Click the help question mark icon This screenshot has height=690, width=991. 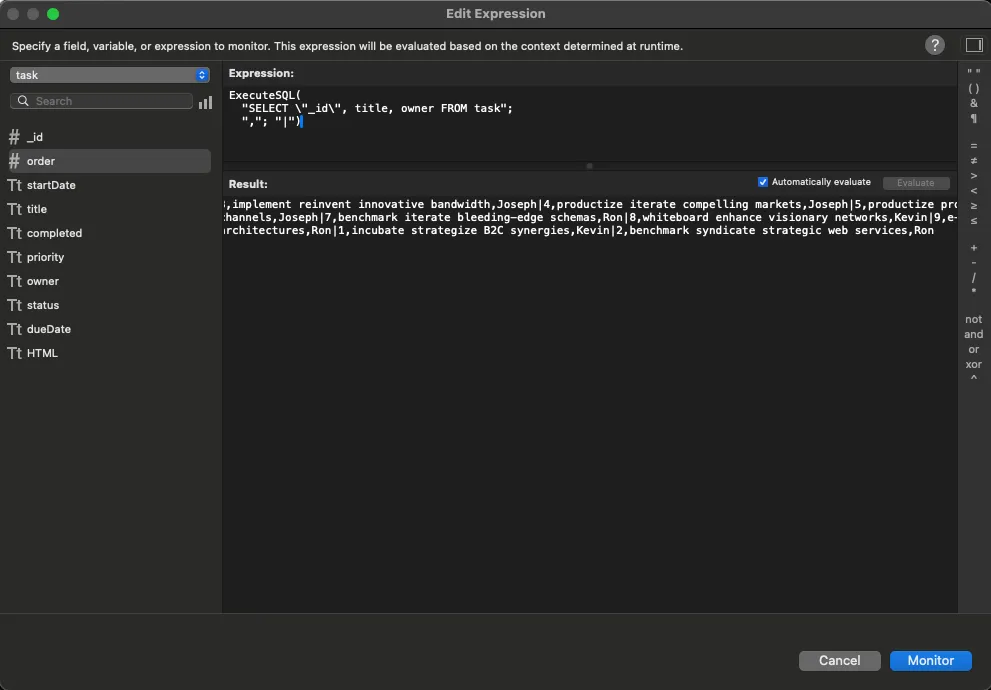pyautogui.click(x=934, y=45)
